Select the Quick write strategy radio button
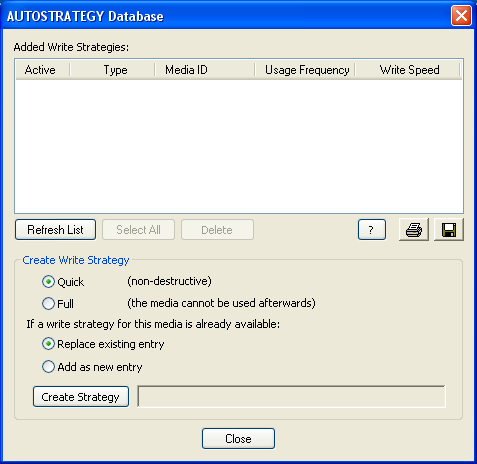The width and height of the screenshot is (477, 464). tap(48, 282)
